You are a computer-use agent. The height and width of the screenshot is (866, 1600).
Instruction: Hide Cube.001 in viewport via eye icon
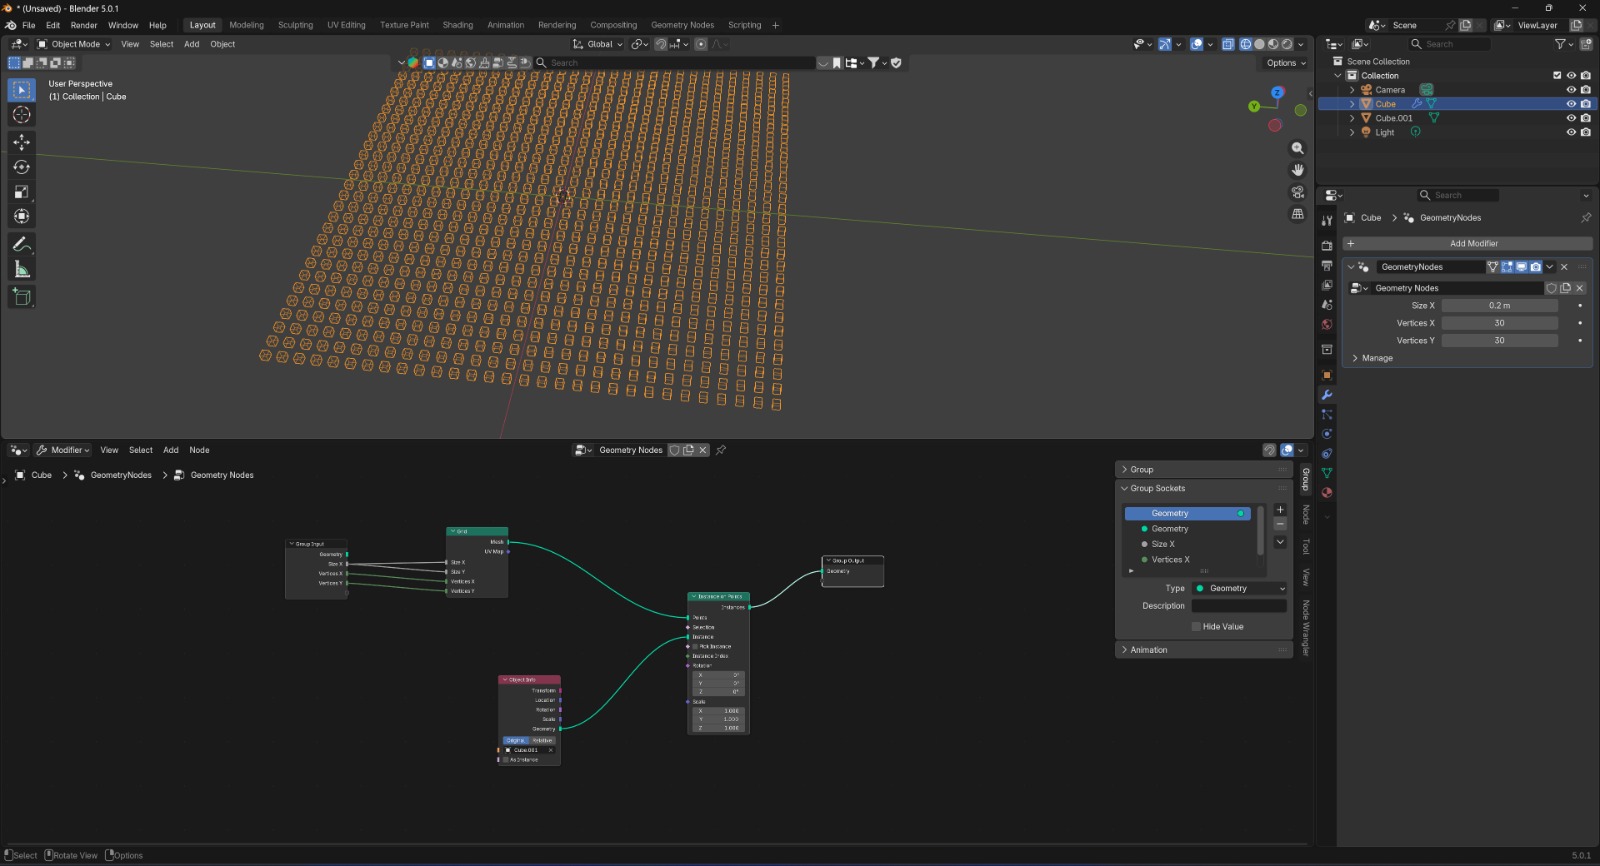pos(1571,118)
